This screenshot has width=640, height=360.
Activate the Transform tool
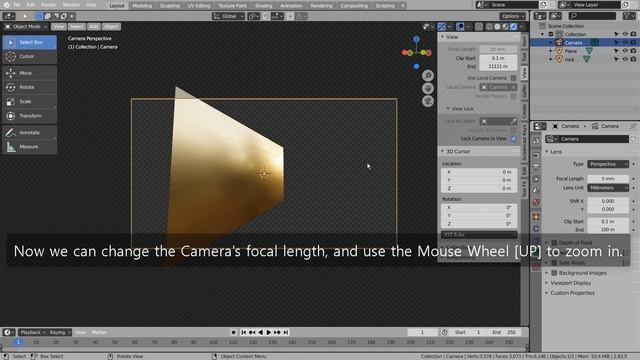pyautogui.click(x=29, y=116)
